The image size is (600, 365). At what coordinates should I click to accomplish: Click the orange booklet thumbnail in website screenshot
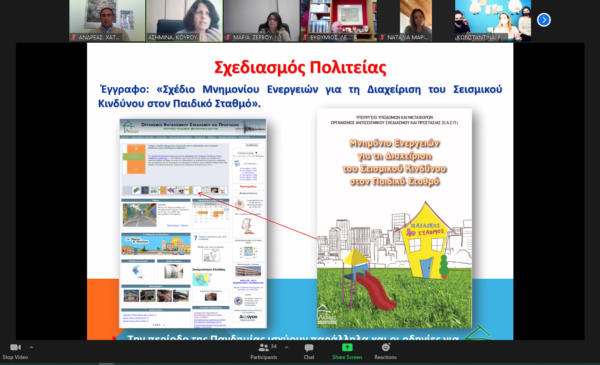135,159
